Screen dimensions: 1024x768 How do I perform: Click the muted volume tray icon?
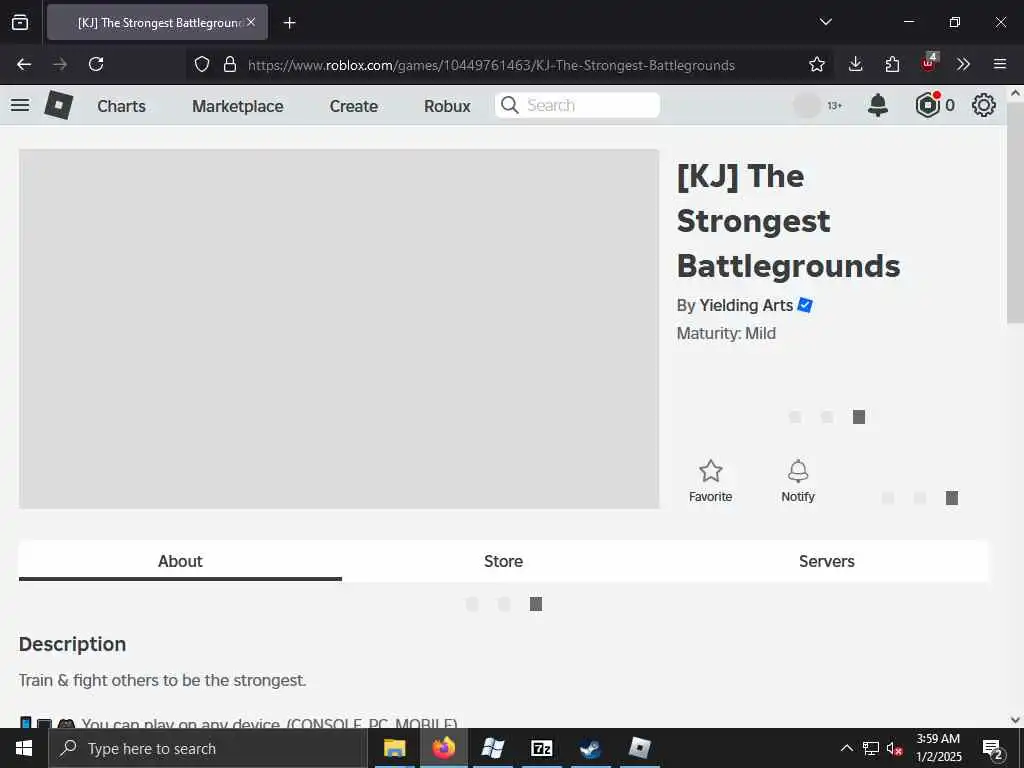point(895,748)
